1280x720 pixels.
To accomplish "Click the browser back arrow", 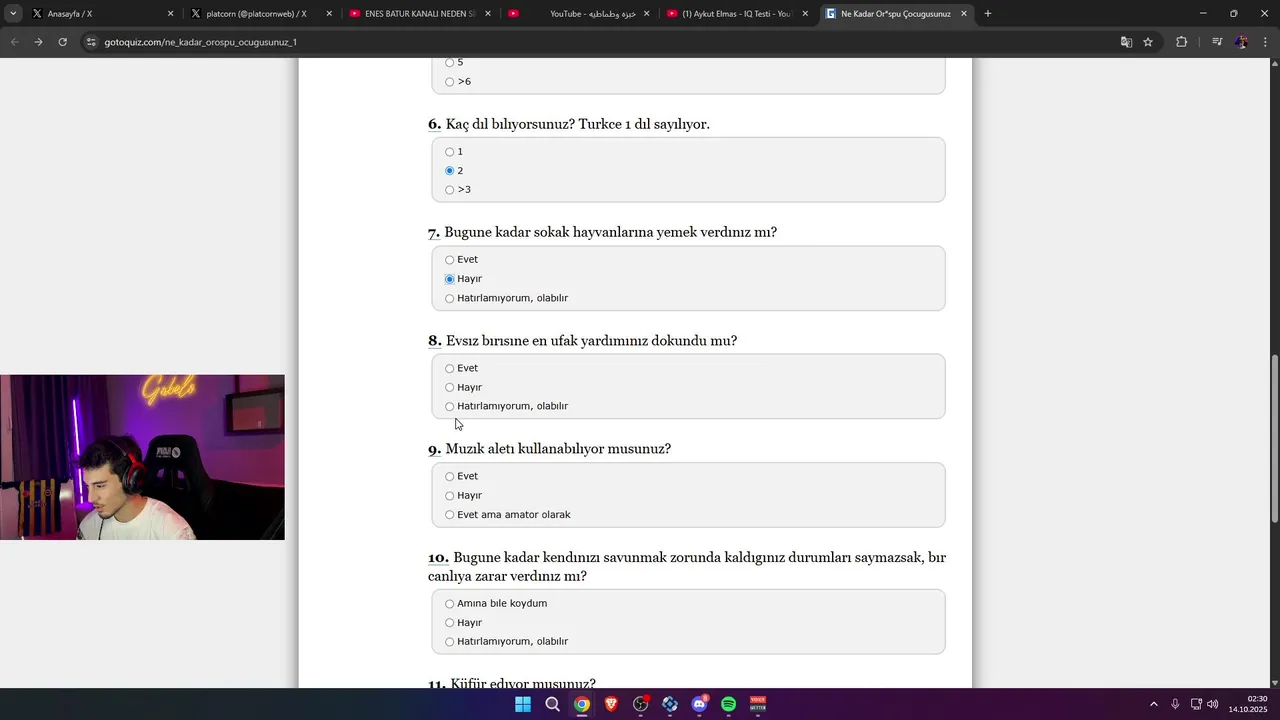I will [x=14, y=42].
